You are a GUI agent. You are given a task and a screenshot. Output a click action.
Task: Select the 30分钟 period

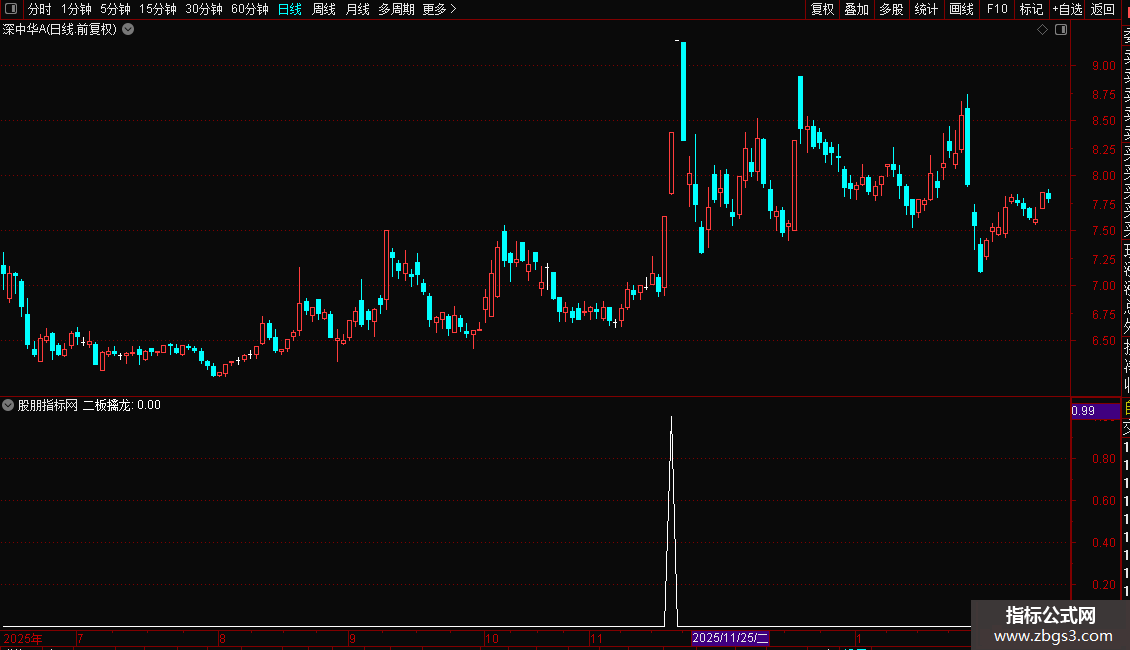point(204,9)
